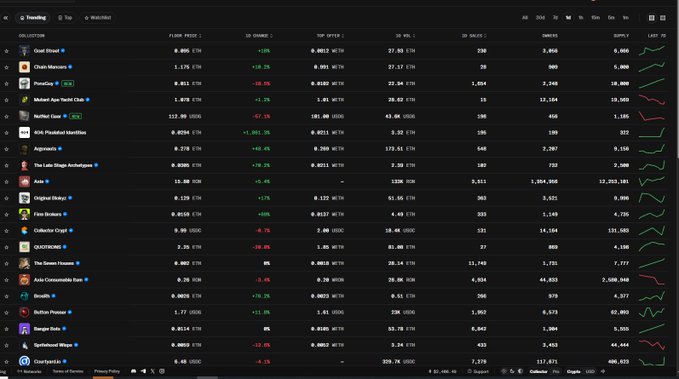Viewport: 679px width, 379px height.
Task: Star Goat Street for the watchlist
Action: [x=6, y=51]
